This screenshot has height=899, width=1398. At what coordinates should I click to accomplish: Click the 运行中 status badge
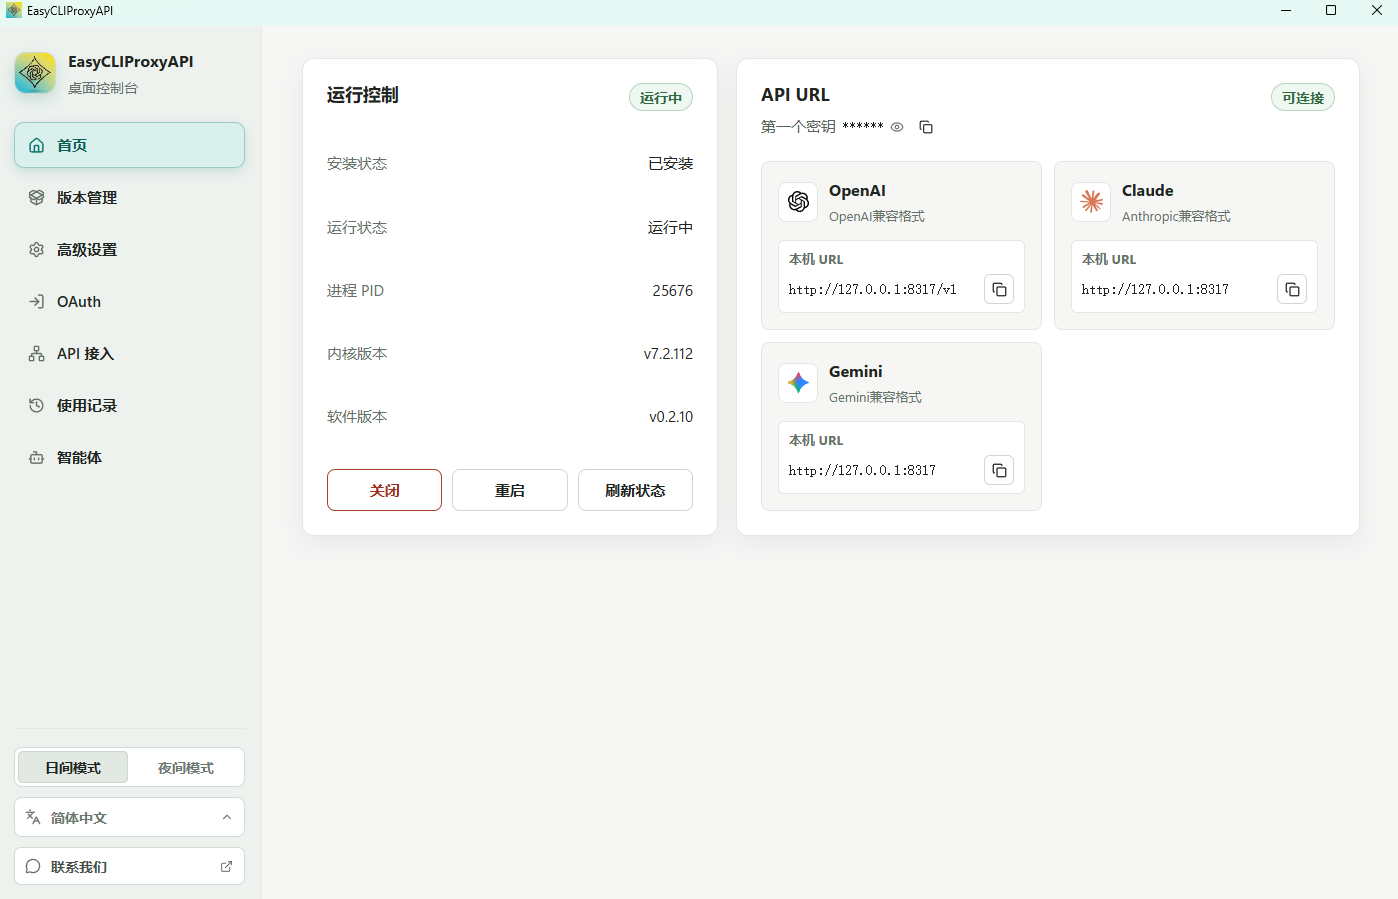(661, 97)
